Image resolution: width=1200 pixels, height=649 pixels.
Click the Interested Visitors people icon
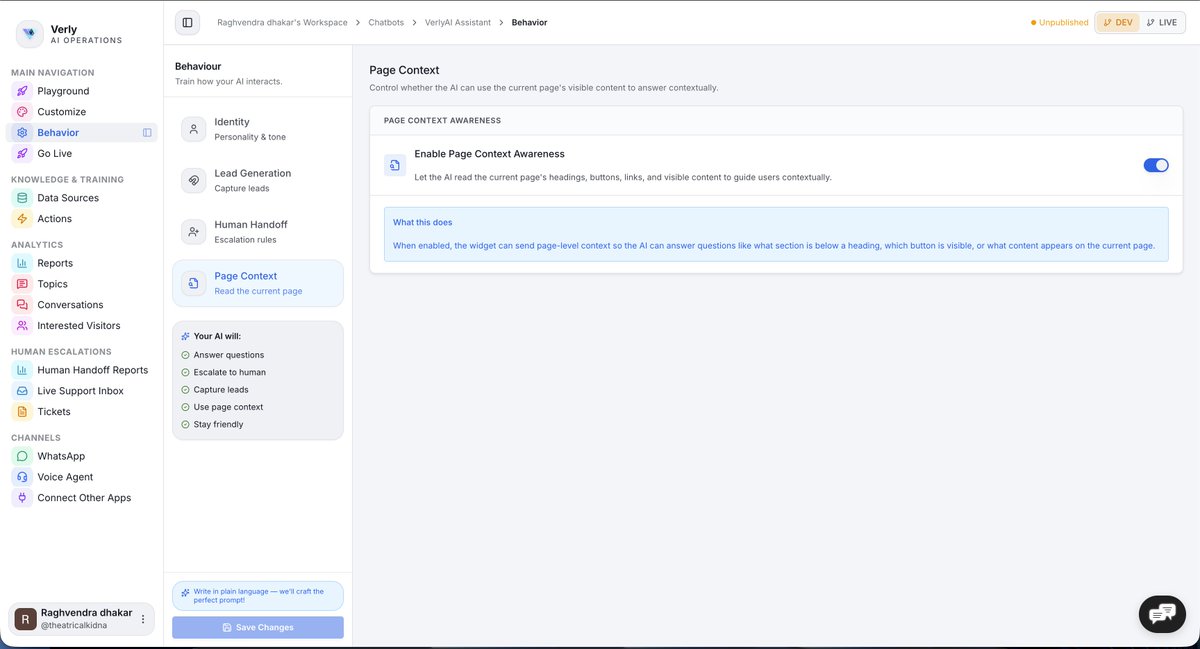21,325
